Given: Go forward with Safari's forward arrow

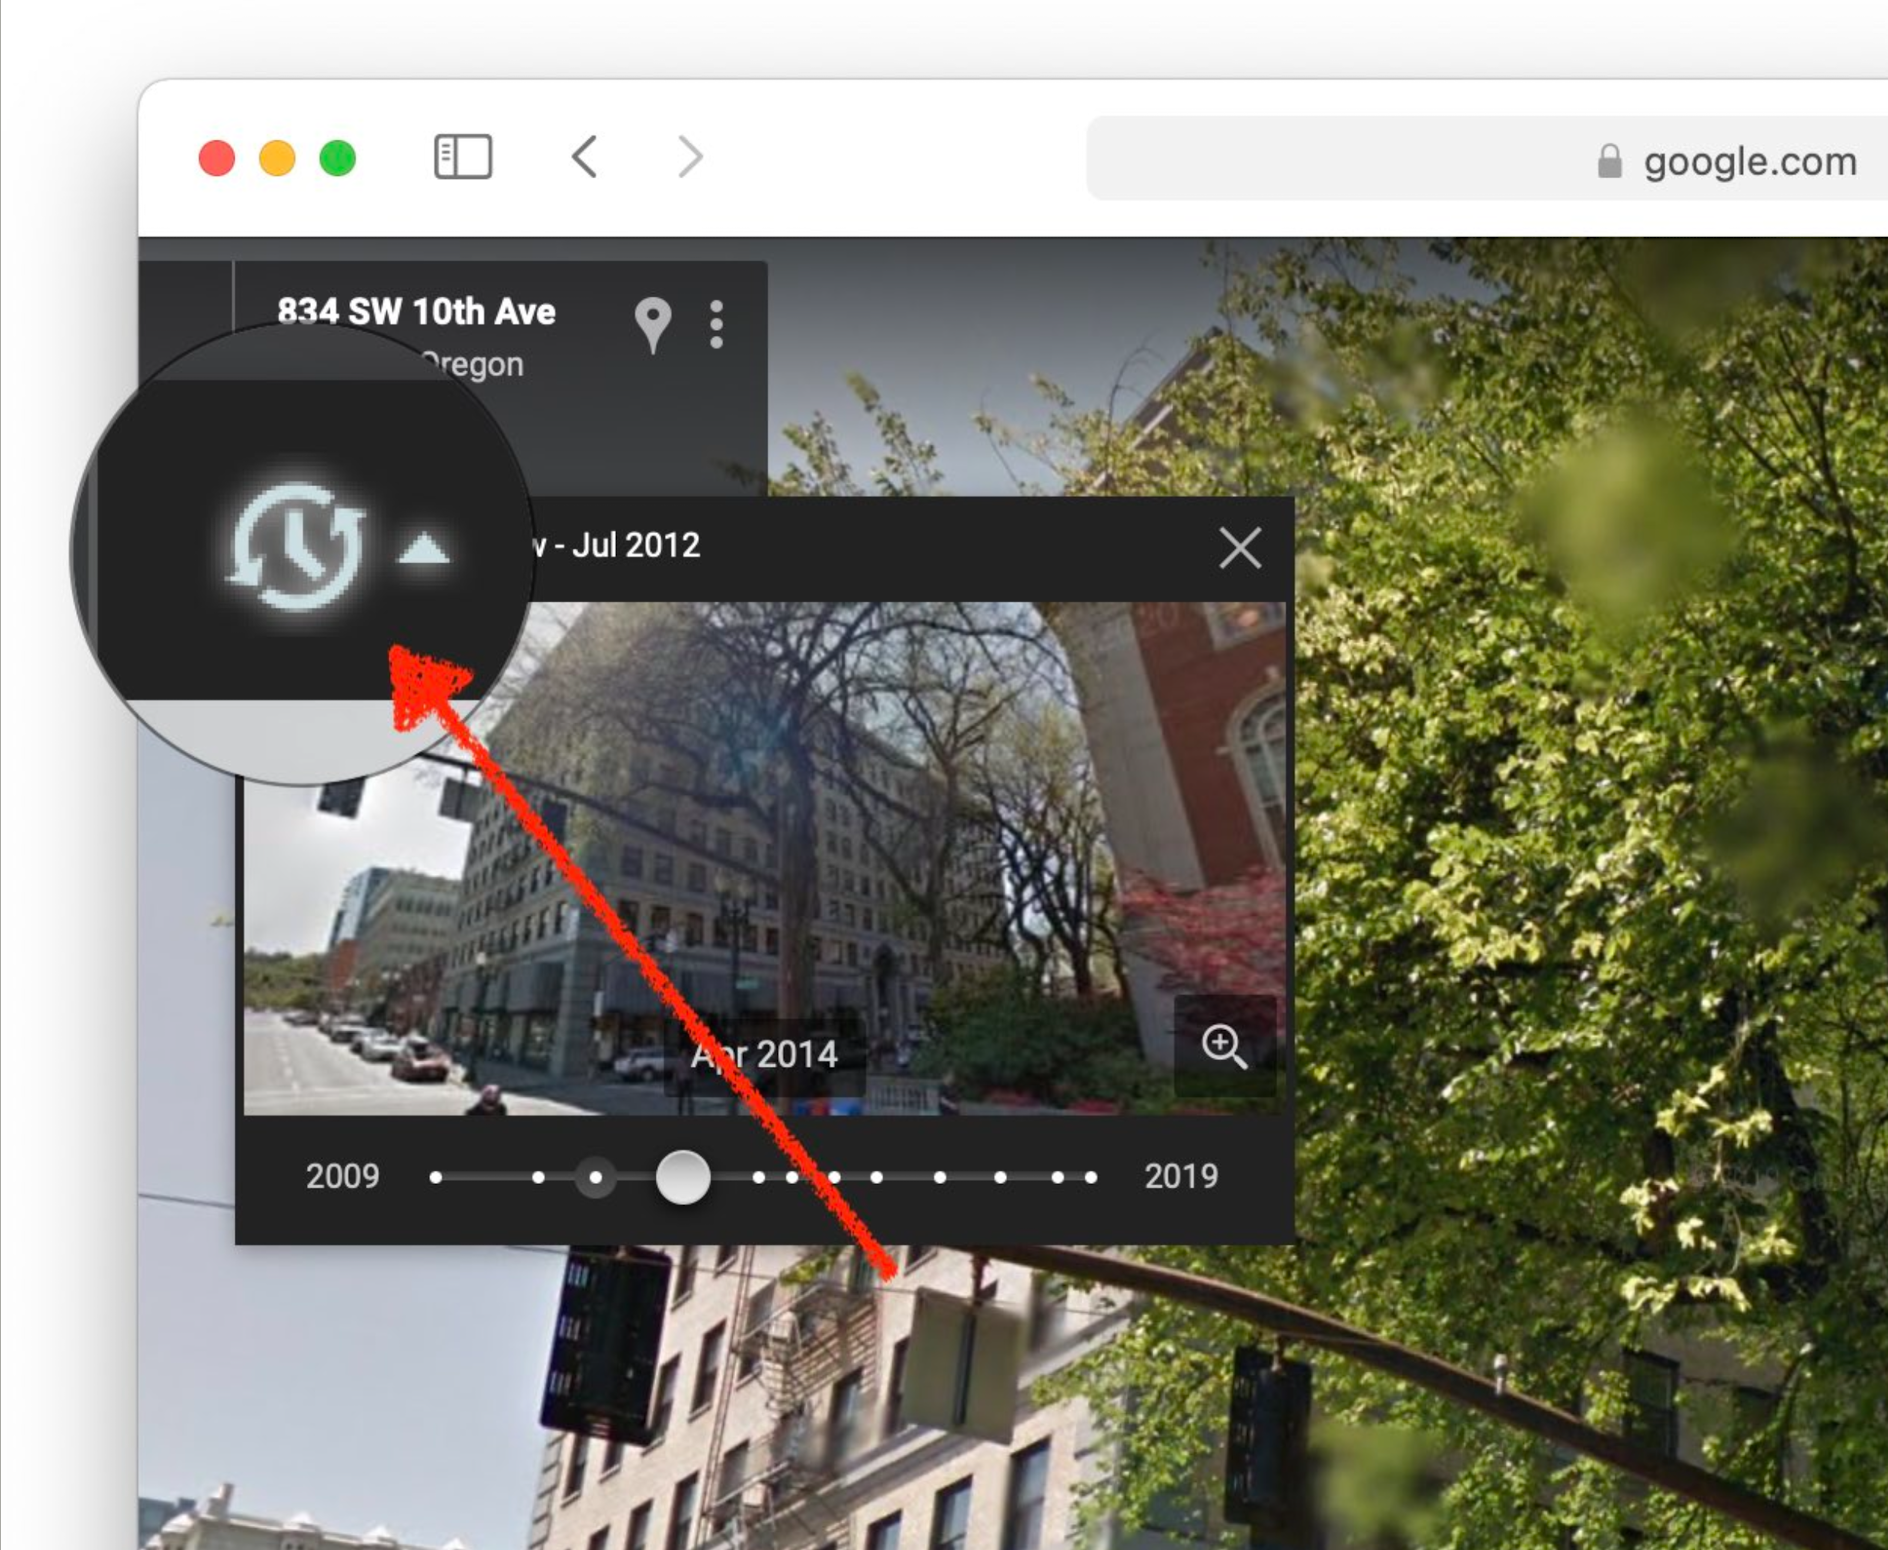Looking at the screenshot, I should (x=690, y=157).
